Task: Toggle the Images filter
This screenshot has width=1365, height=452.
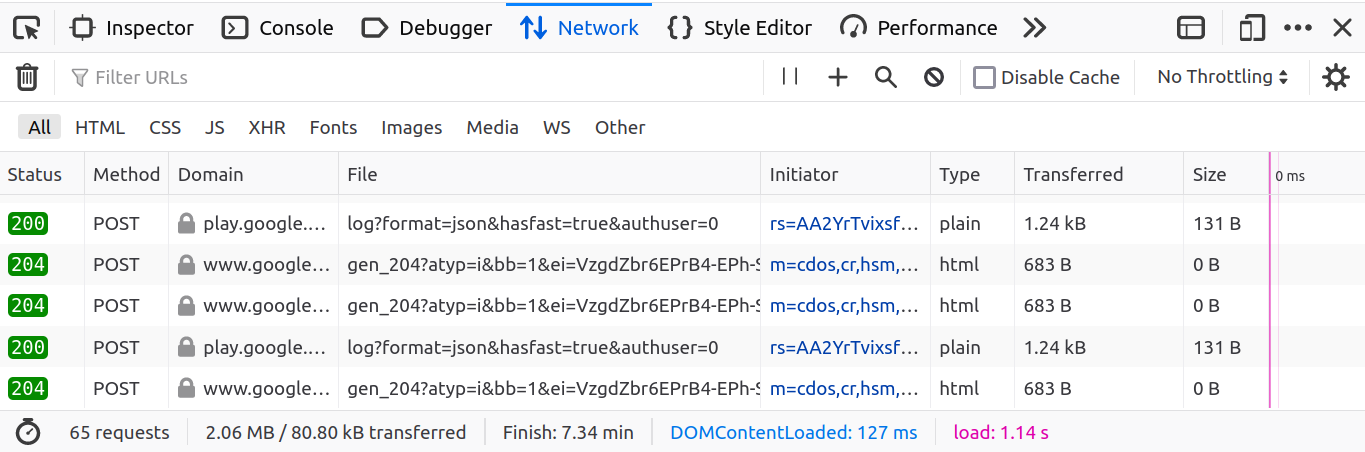Action: (x=411, y=127)
